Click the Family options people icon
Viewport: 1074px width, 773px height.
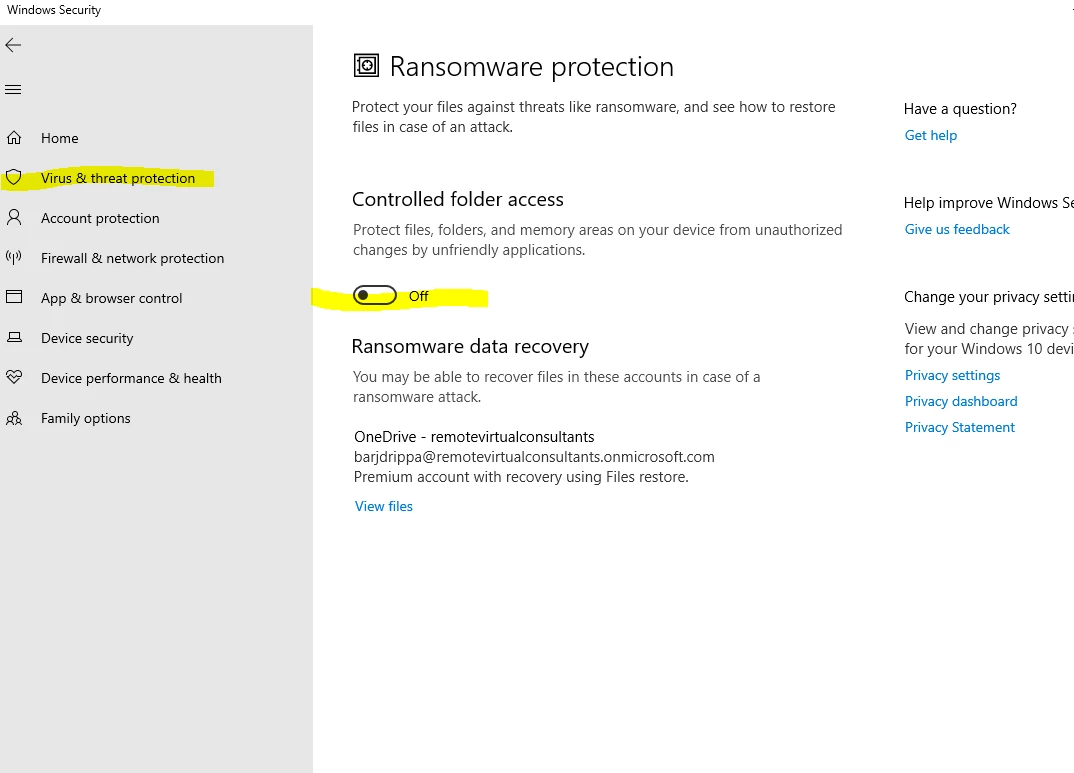14,418
